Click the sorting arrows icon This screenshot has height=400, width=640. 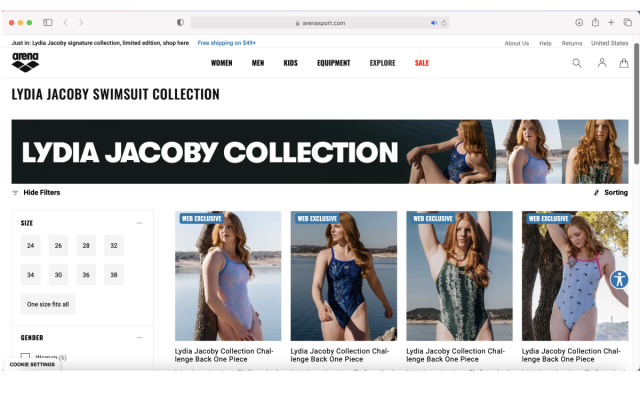click(x=596, y=193)
